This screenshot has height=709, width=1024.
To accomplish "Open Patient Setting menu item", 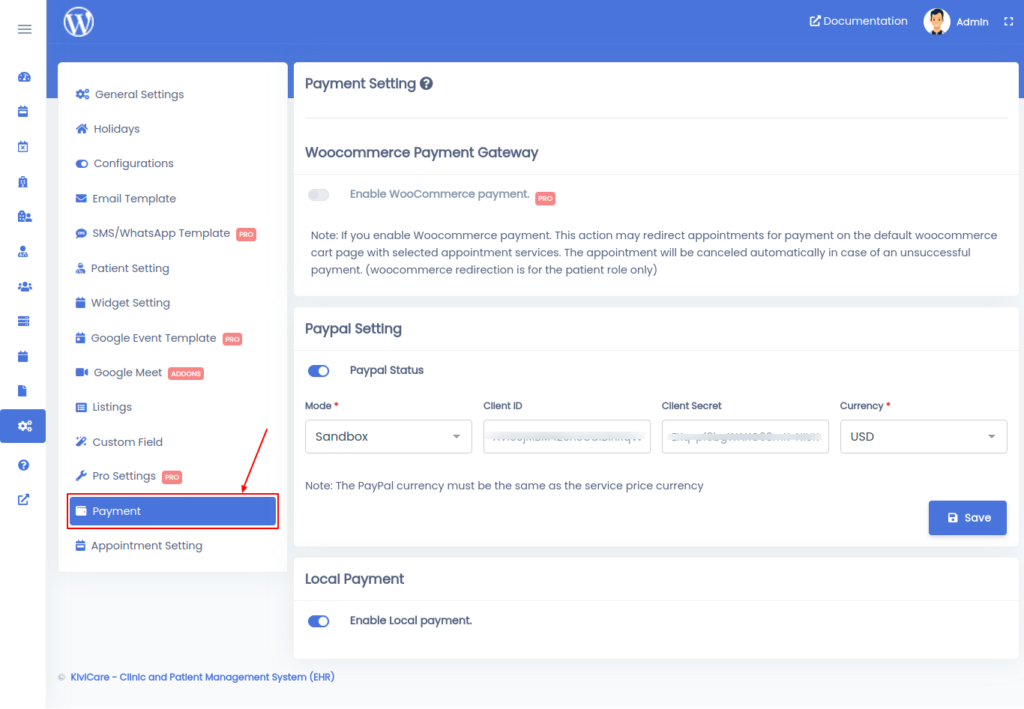I will click(x=122, y=268).
